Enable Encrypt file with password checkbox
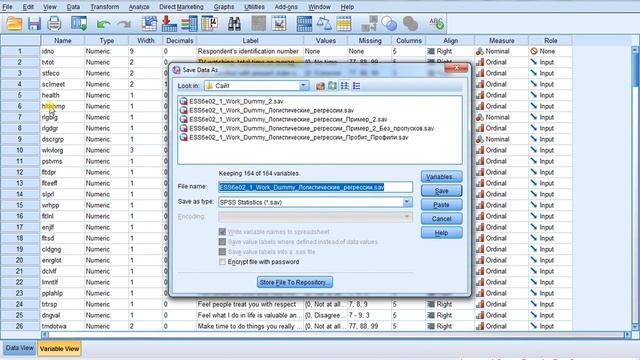Screen dimensions: 640x360 [x=222, y=262]
